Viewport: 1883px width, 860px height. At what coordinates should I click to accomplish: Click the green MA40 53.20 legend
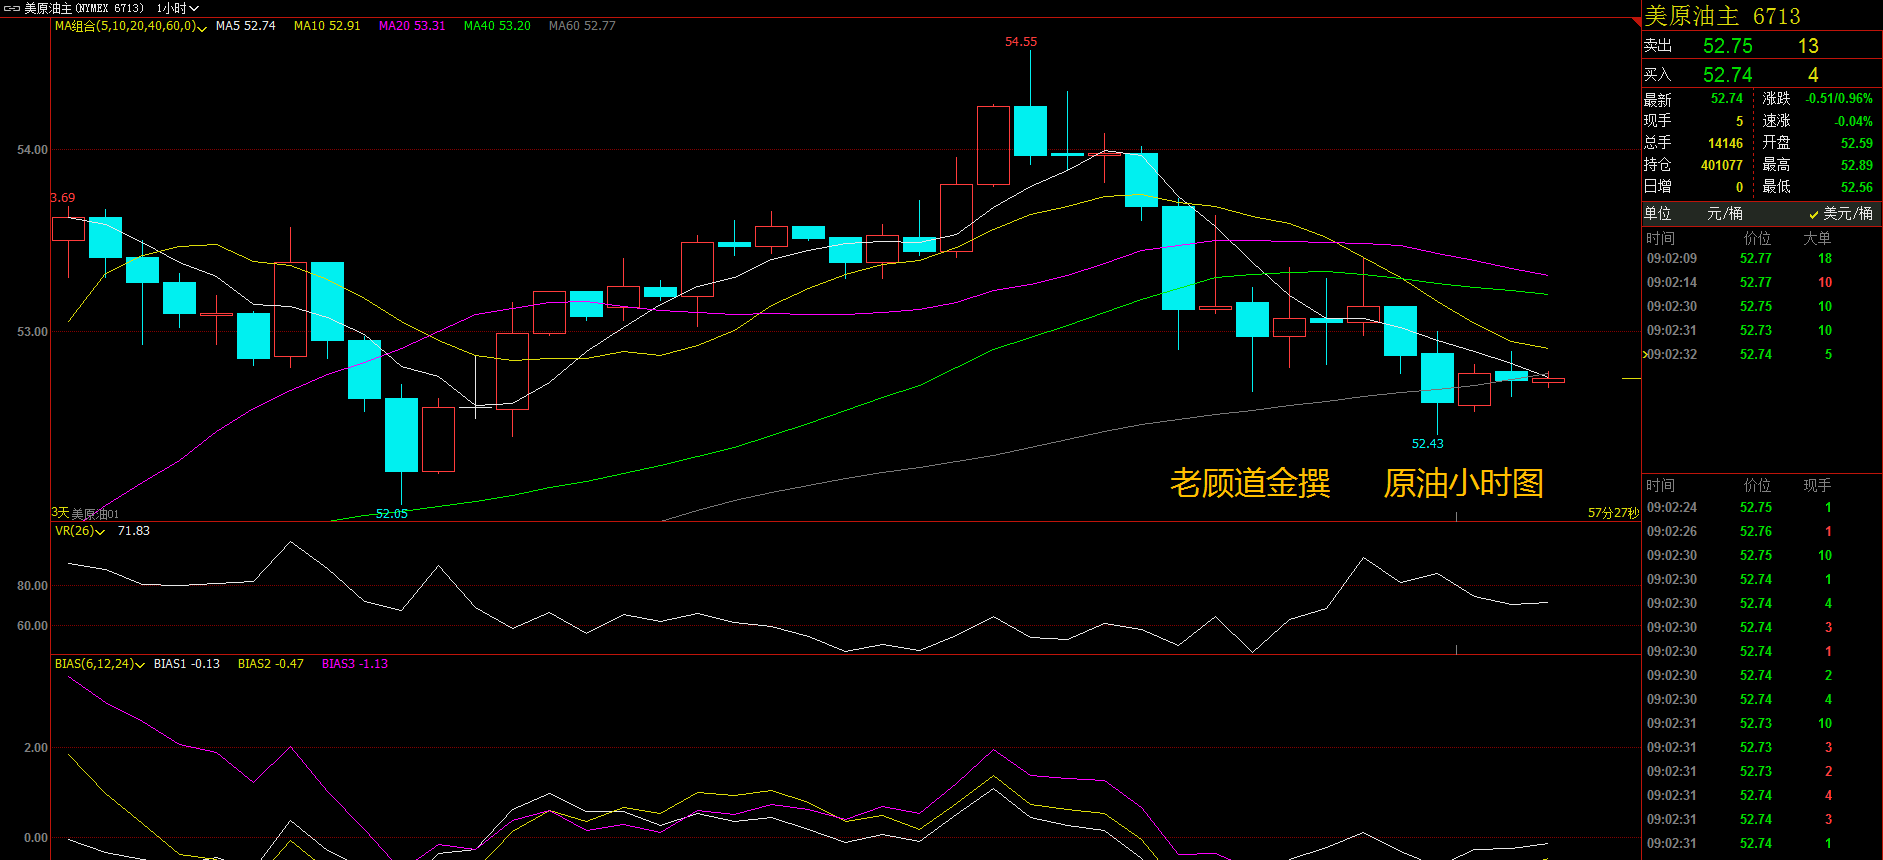[x=496, y=26]
